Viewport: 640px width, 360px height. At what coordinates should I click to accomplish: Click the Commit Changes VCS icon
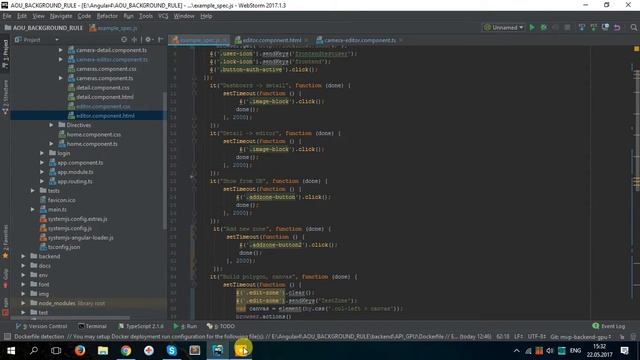pyautogui.click(x=593, y=28)
